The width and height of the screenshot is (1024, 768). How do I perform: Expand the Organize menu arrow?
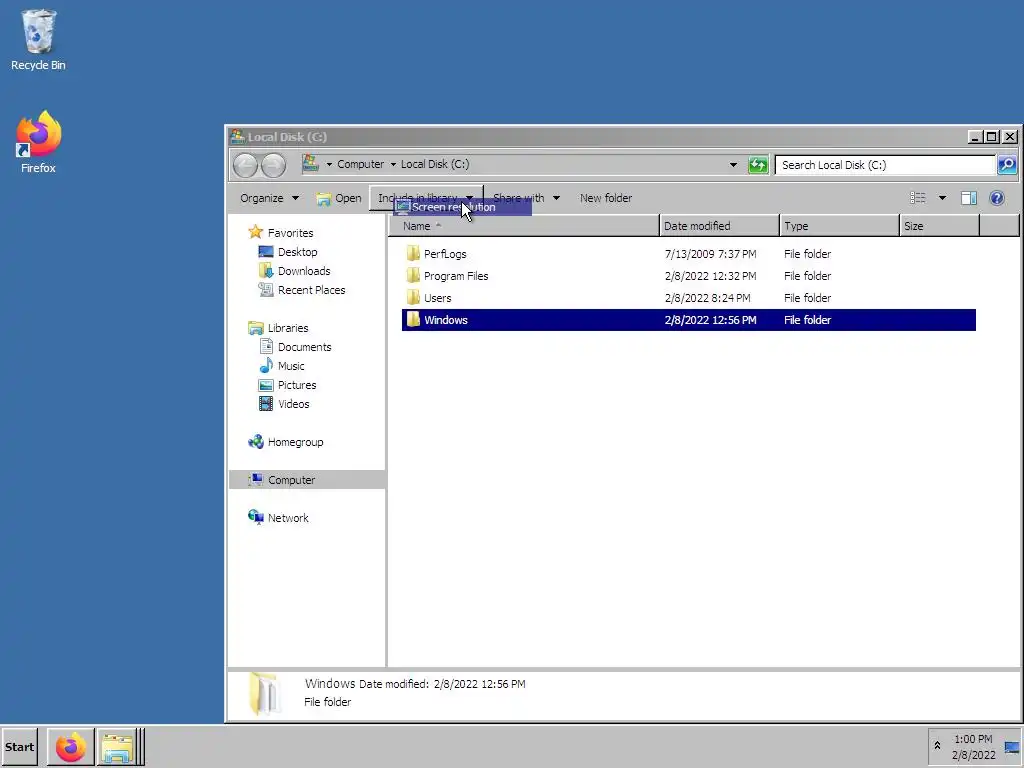click(295, 198)
